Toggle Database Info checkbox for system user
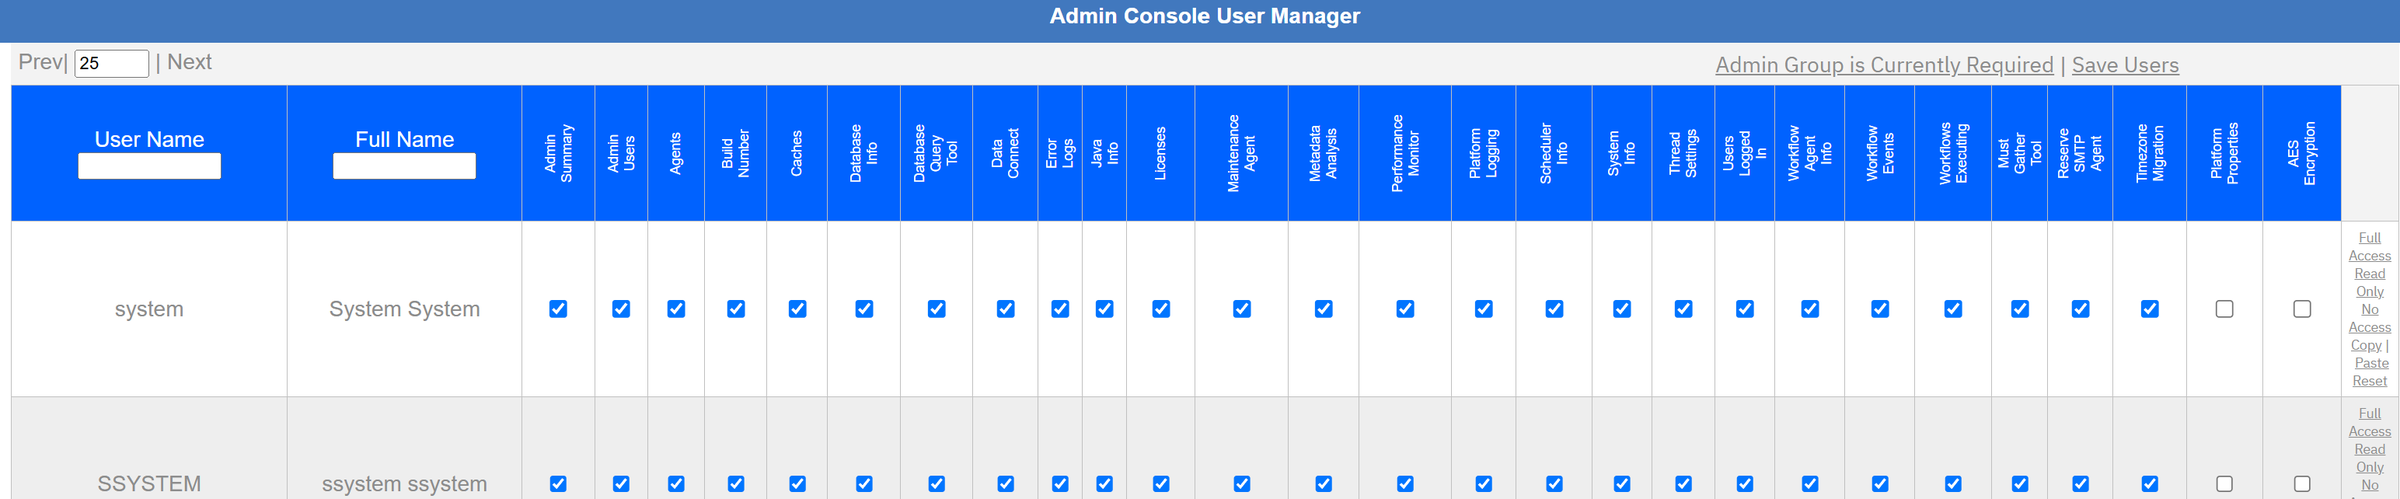The width and height of the screenshot is (2400, 499). coord(864,309)
